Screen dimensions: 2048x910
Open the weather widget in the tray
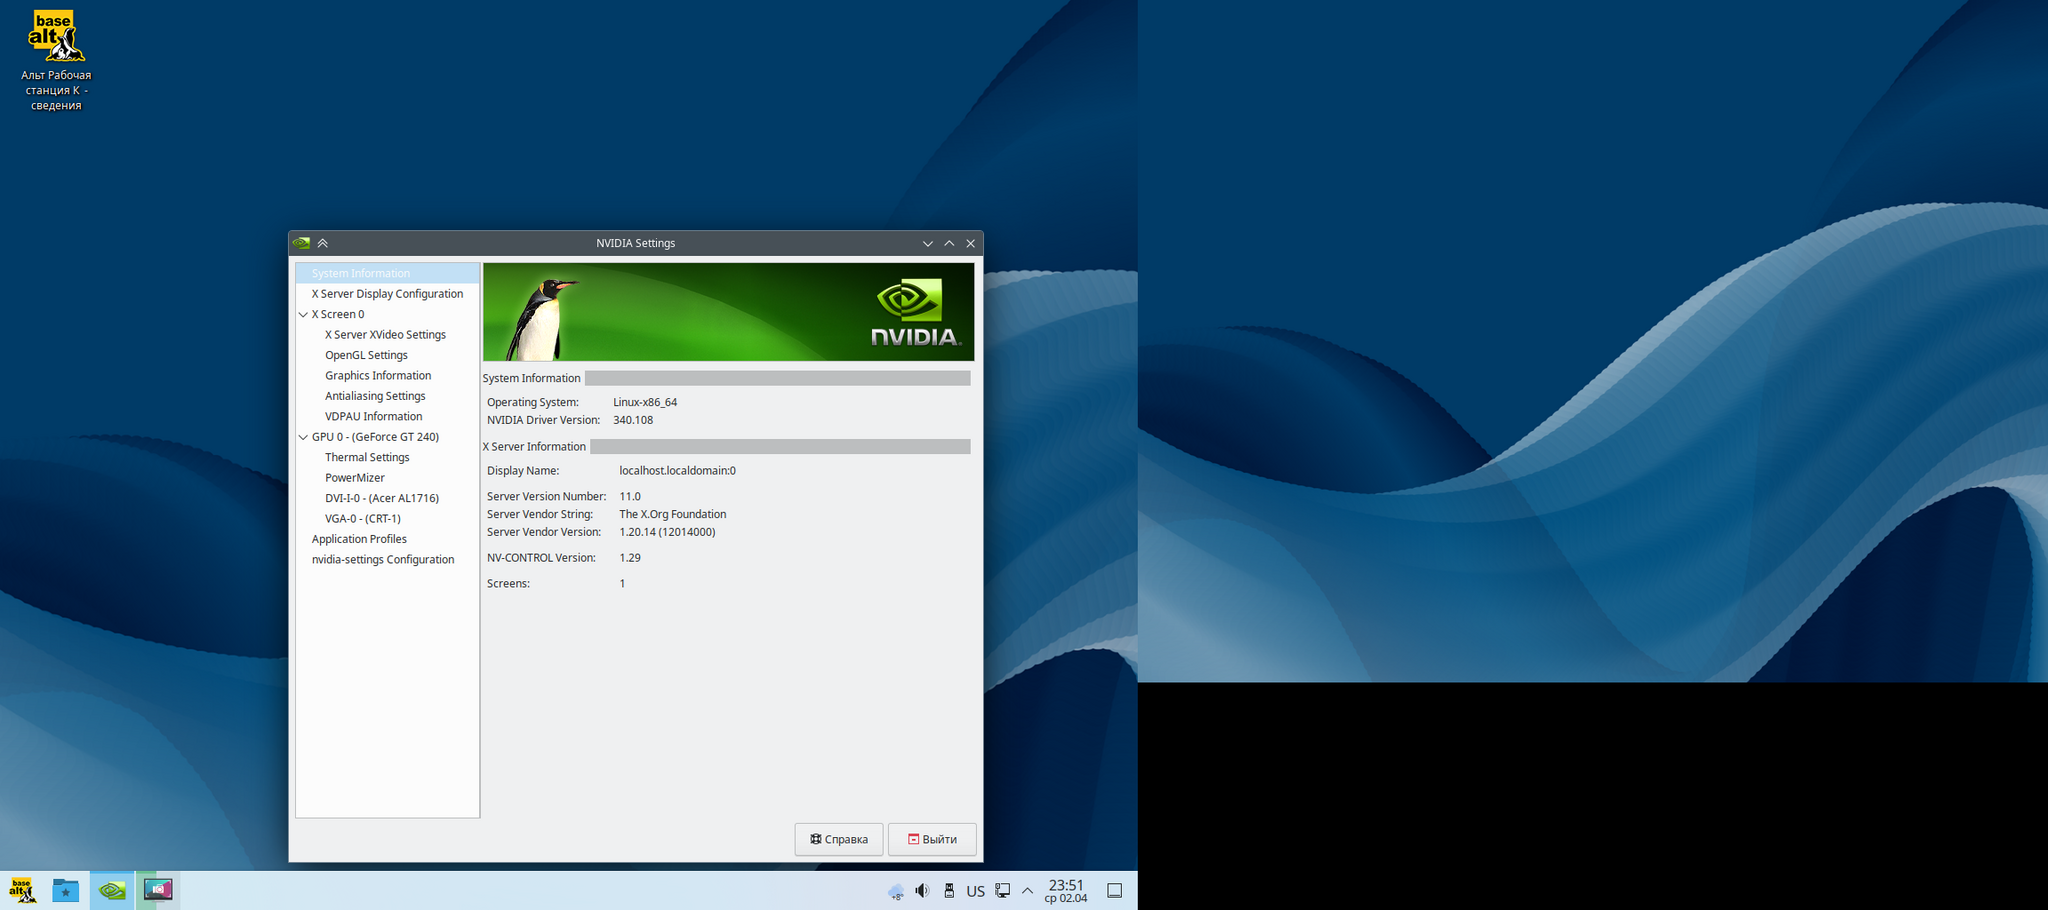pos(896,891)
